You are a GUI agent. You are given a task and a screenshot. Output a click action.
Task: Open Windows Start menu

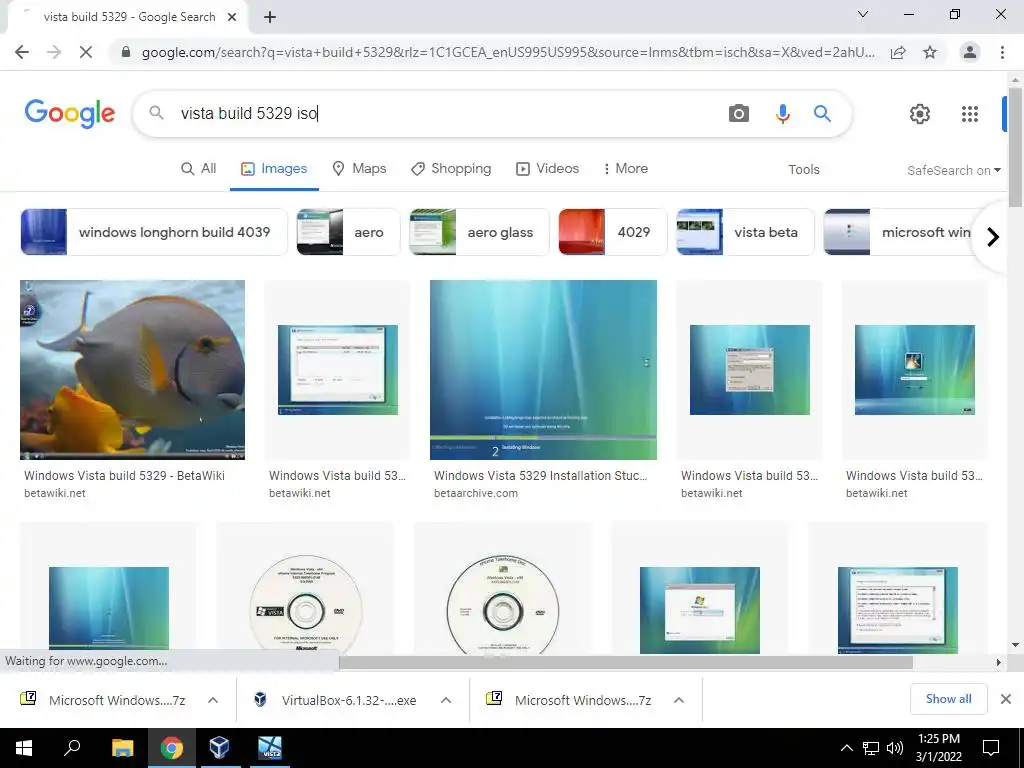tap(24, 748)
